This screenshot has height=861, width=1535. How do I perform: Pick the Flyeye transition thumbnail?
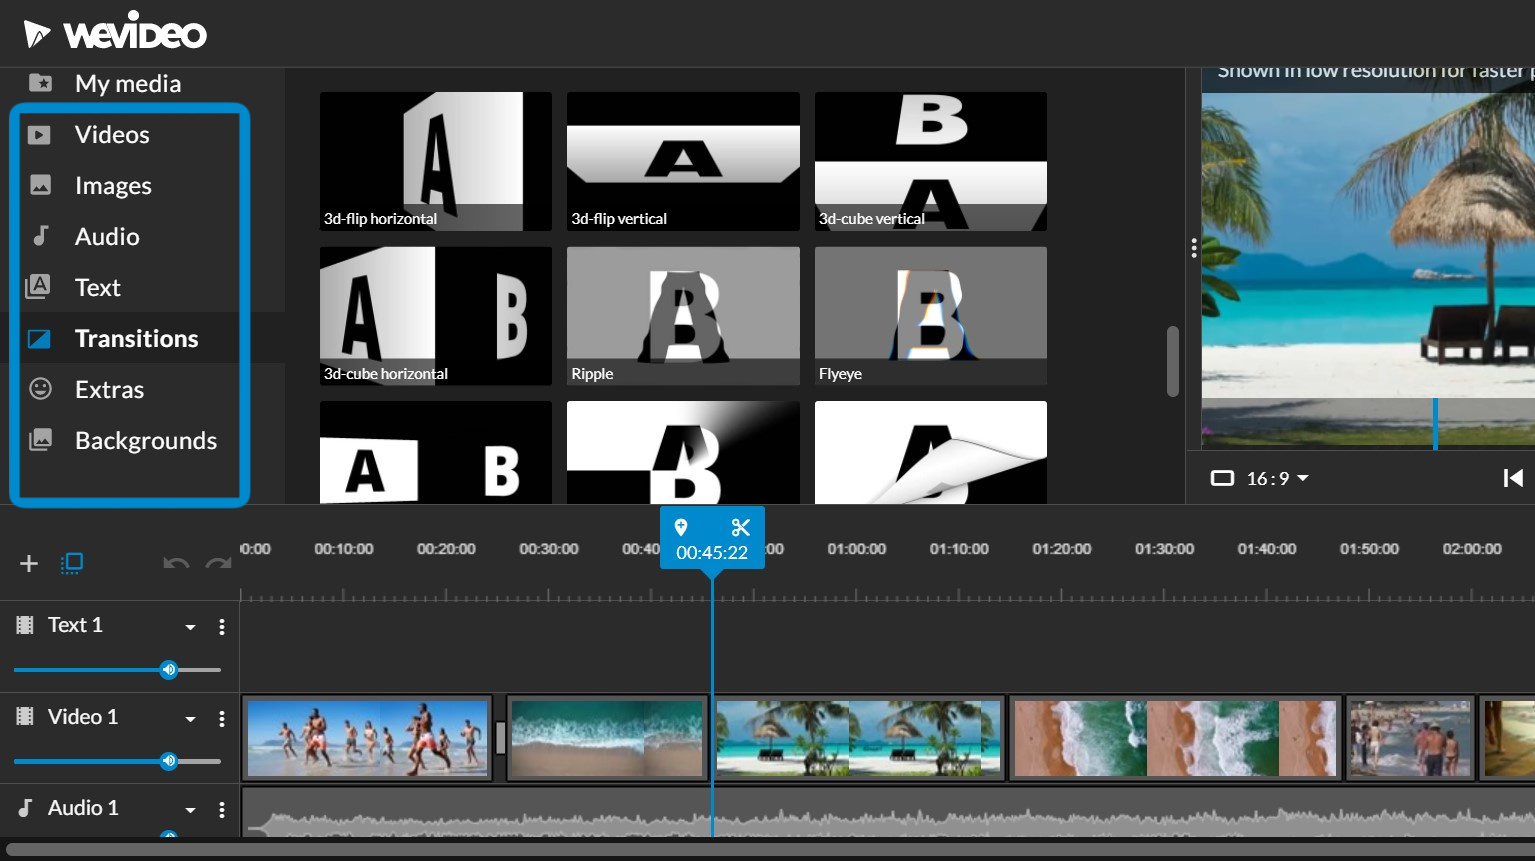(931, 316)
